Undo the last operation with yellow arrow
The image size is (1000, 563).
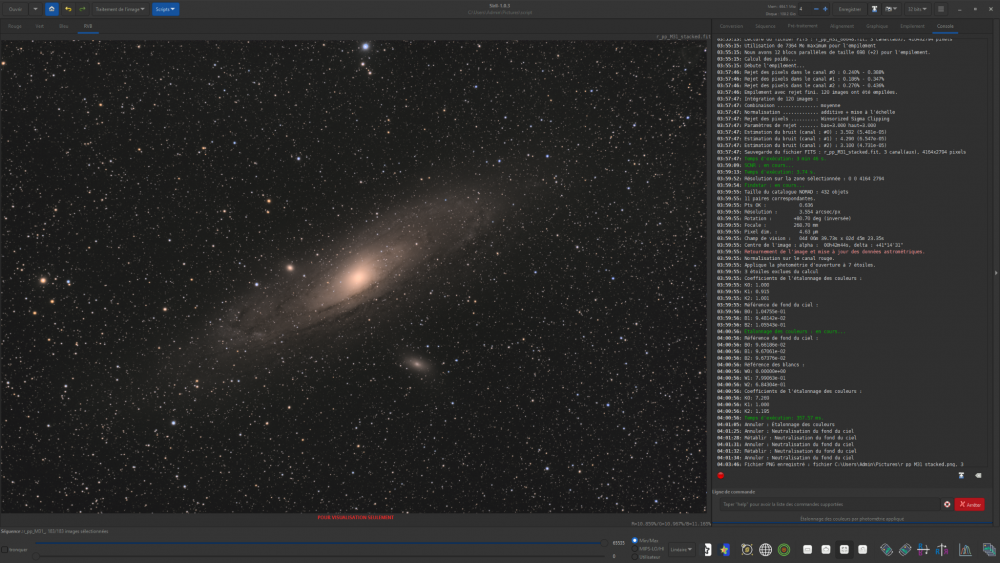(68, 9)
